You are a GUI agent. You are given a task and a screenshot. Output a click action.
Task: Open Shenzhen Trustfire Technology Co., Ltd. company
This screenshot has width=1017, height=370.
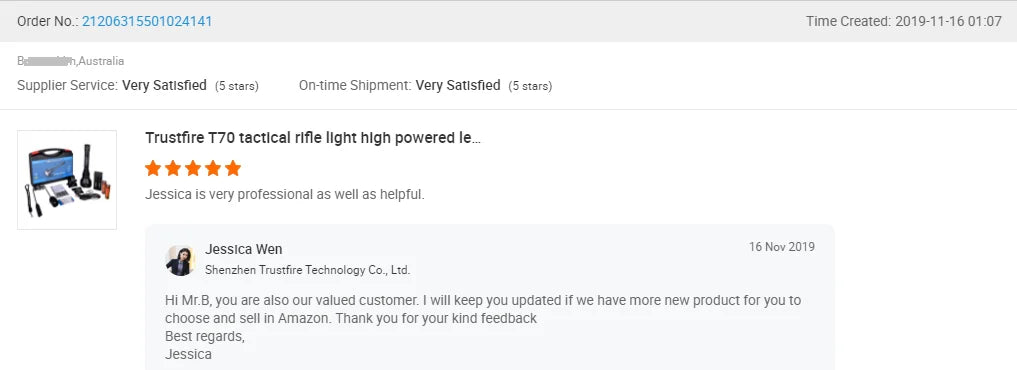click(307, 270)
